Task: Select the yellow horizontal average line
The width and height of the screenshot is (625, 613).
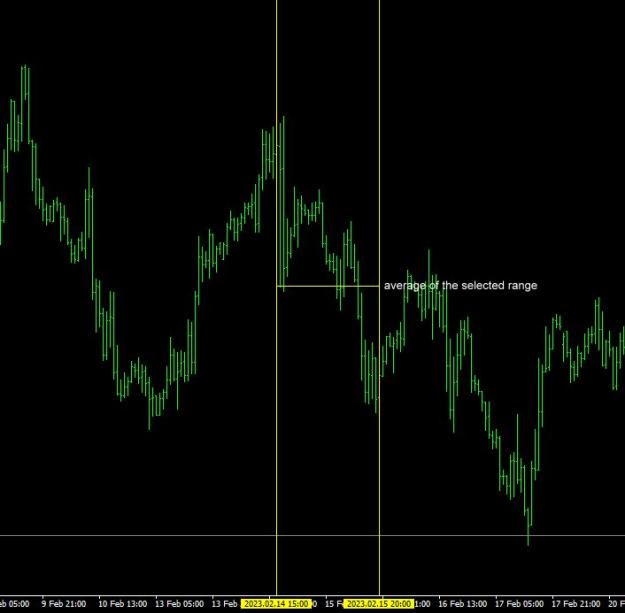Action: [x=328, y=286]
